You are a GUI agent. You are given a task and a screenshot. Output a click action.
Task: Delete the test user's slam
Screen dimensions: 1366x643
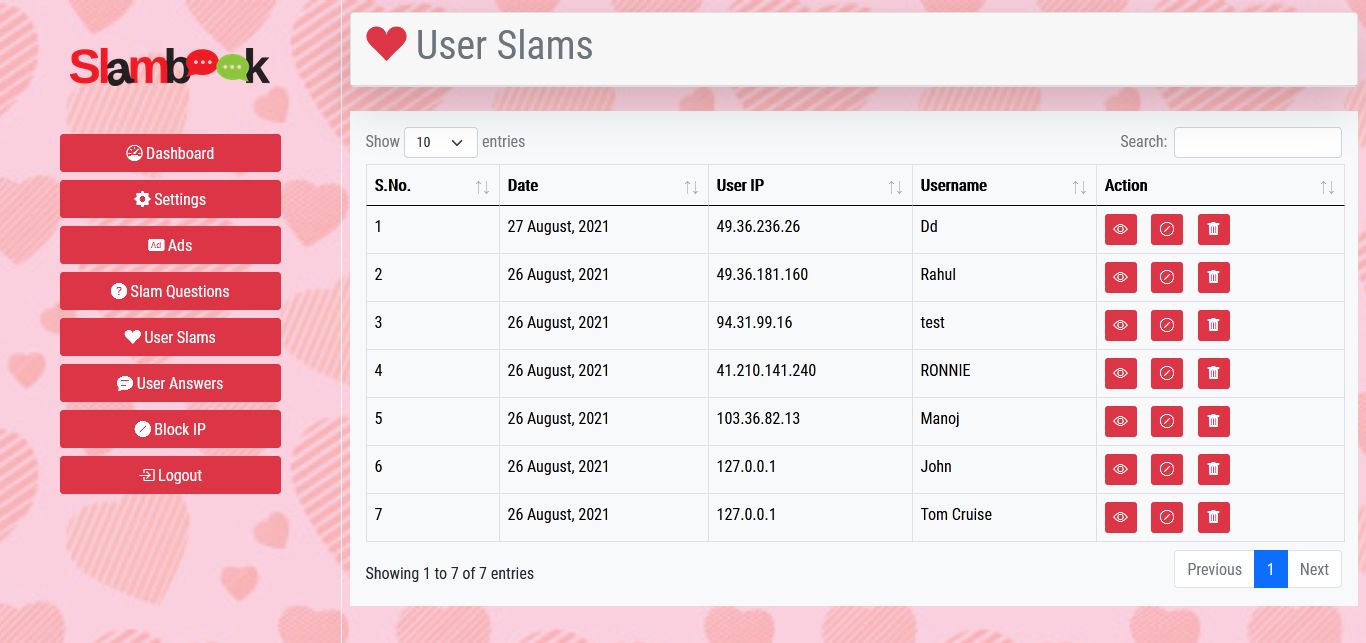click(1213, 325)
